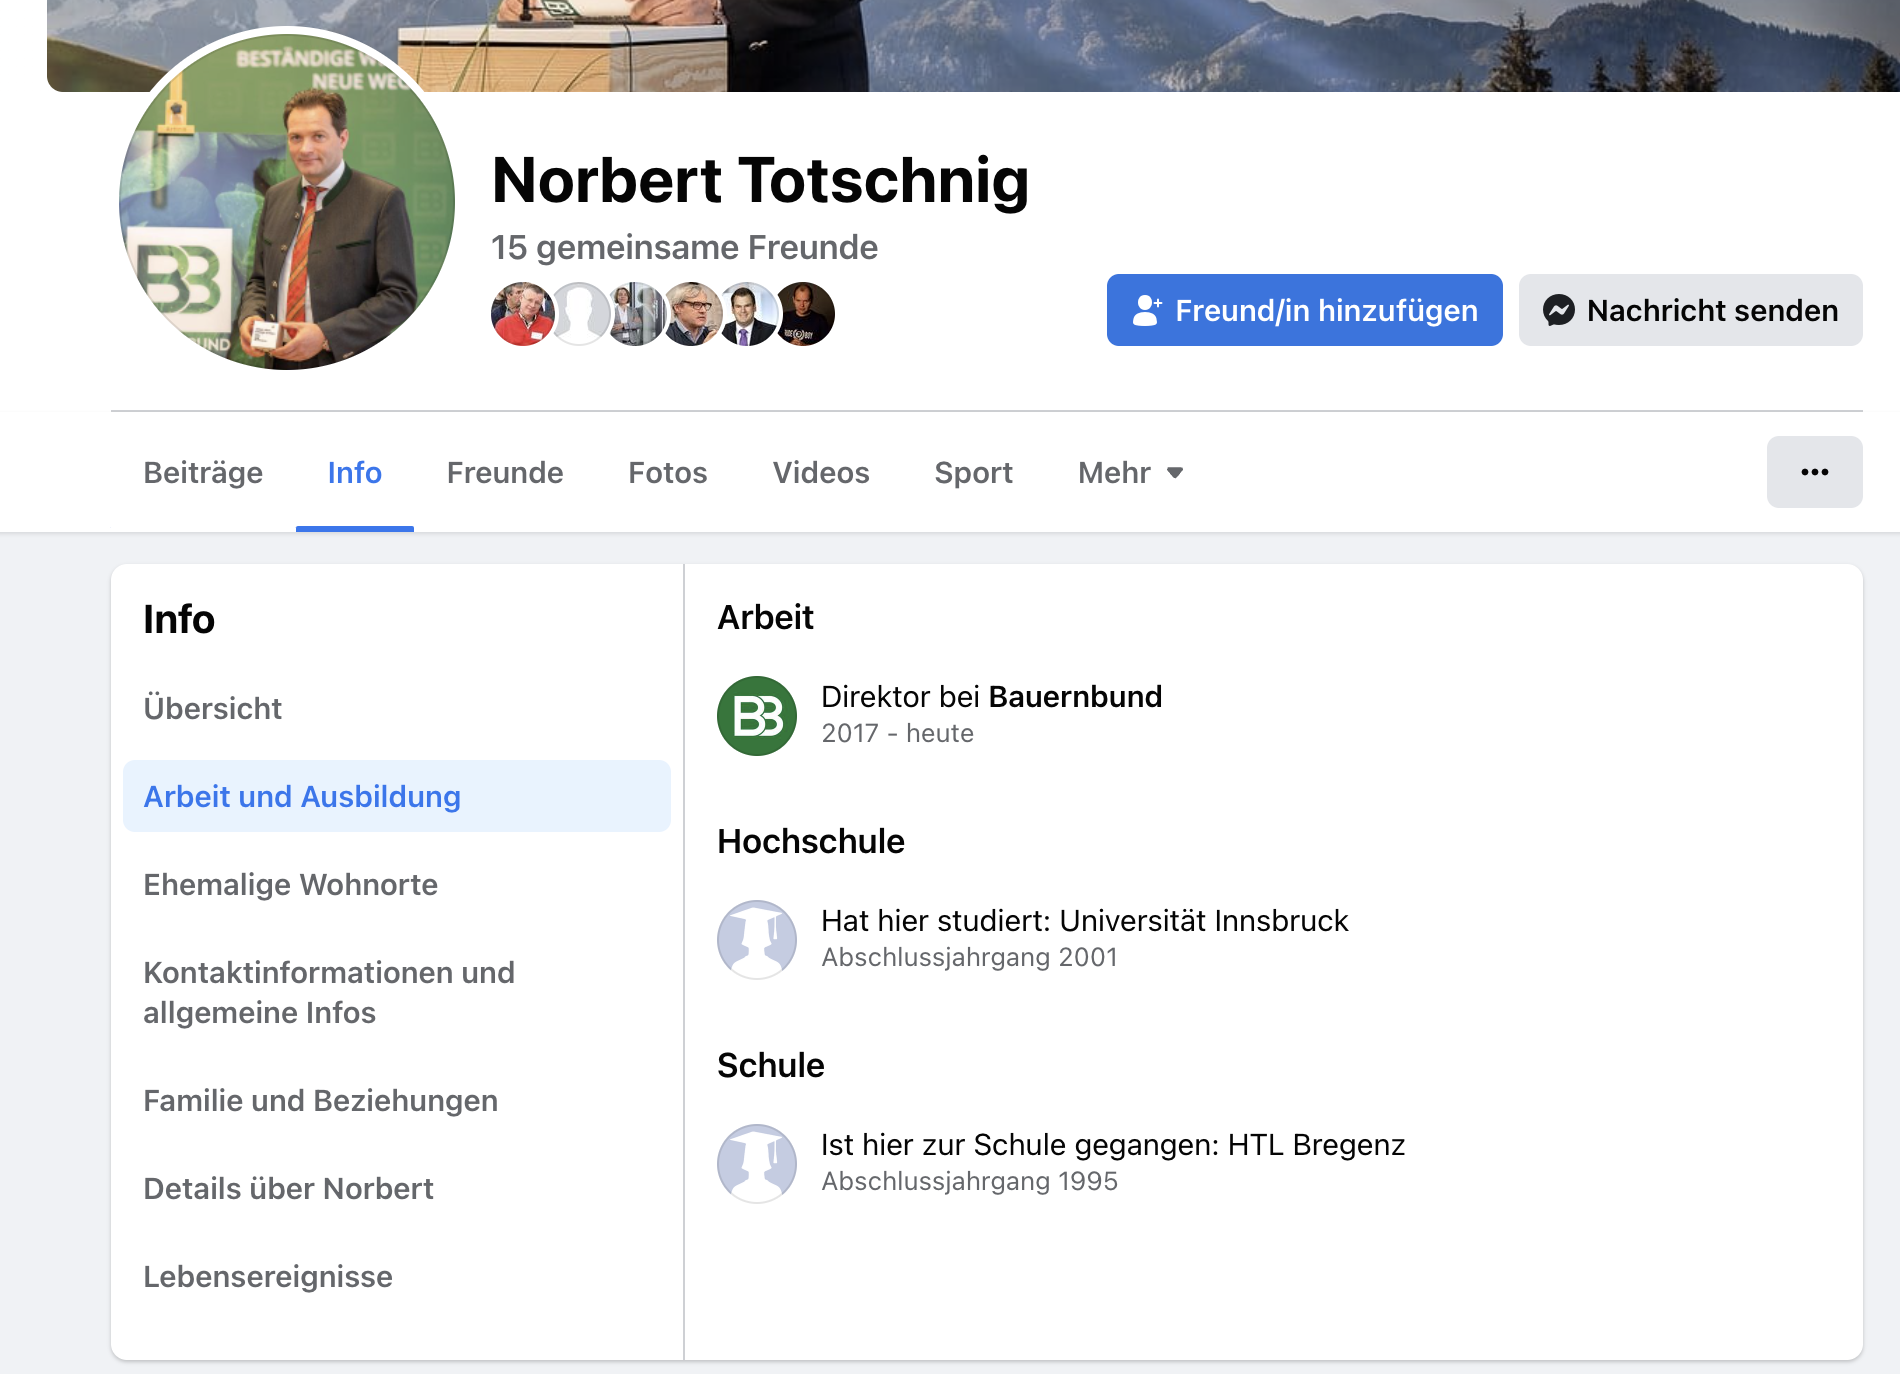Click Freund/in hinzufügen button

point(1304,310)
